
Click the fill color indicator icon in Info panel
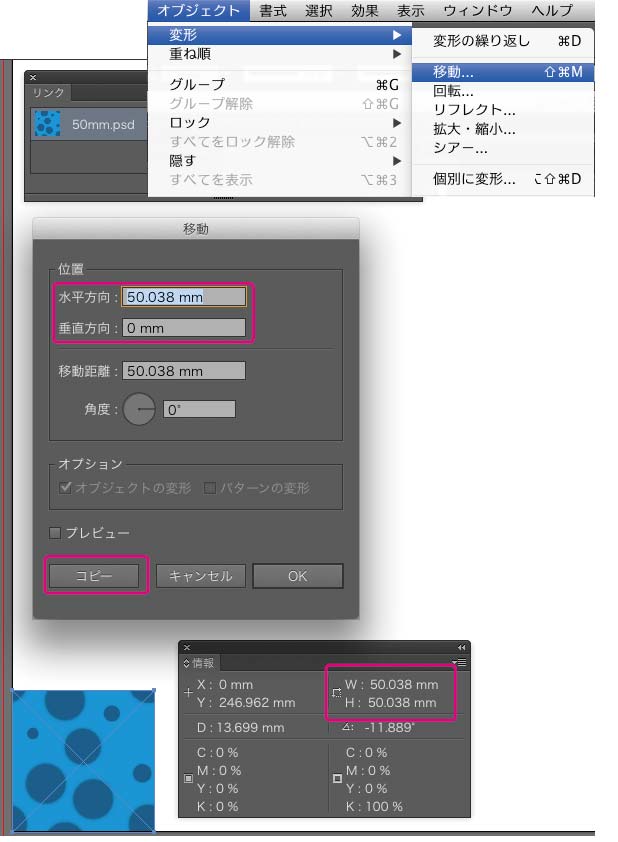point(189,778)
